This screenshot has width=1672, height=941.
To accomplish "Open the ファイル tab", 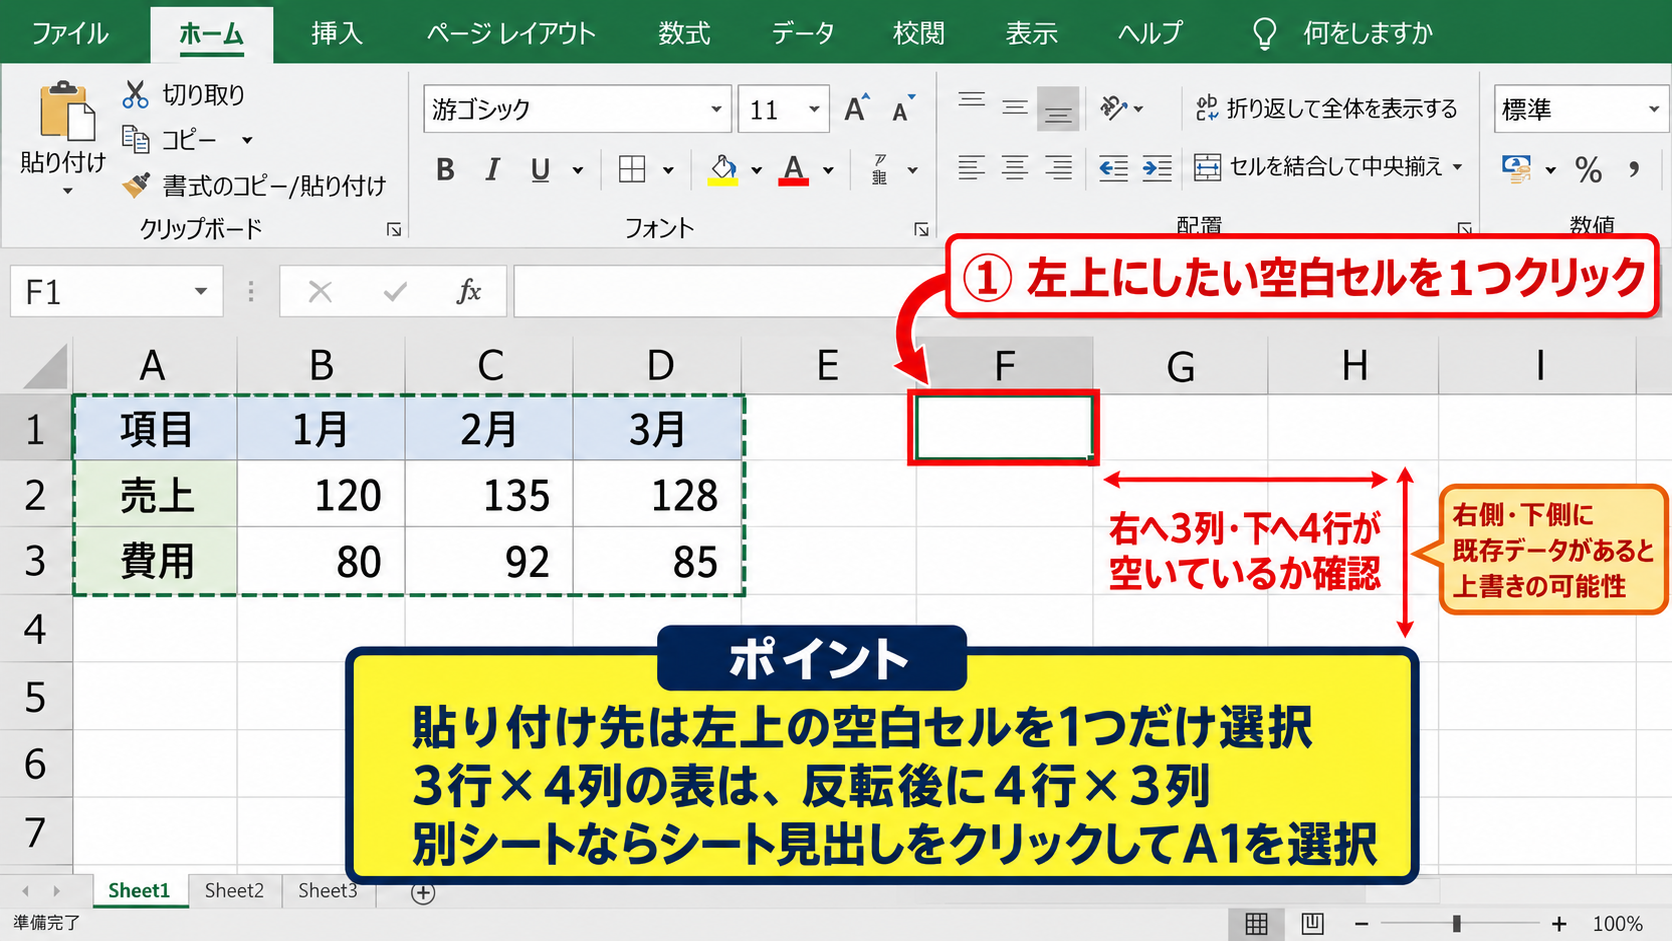I will click(70, 33).
